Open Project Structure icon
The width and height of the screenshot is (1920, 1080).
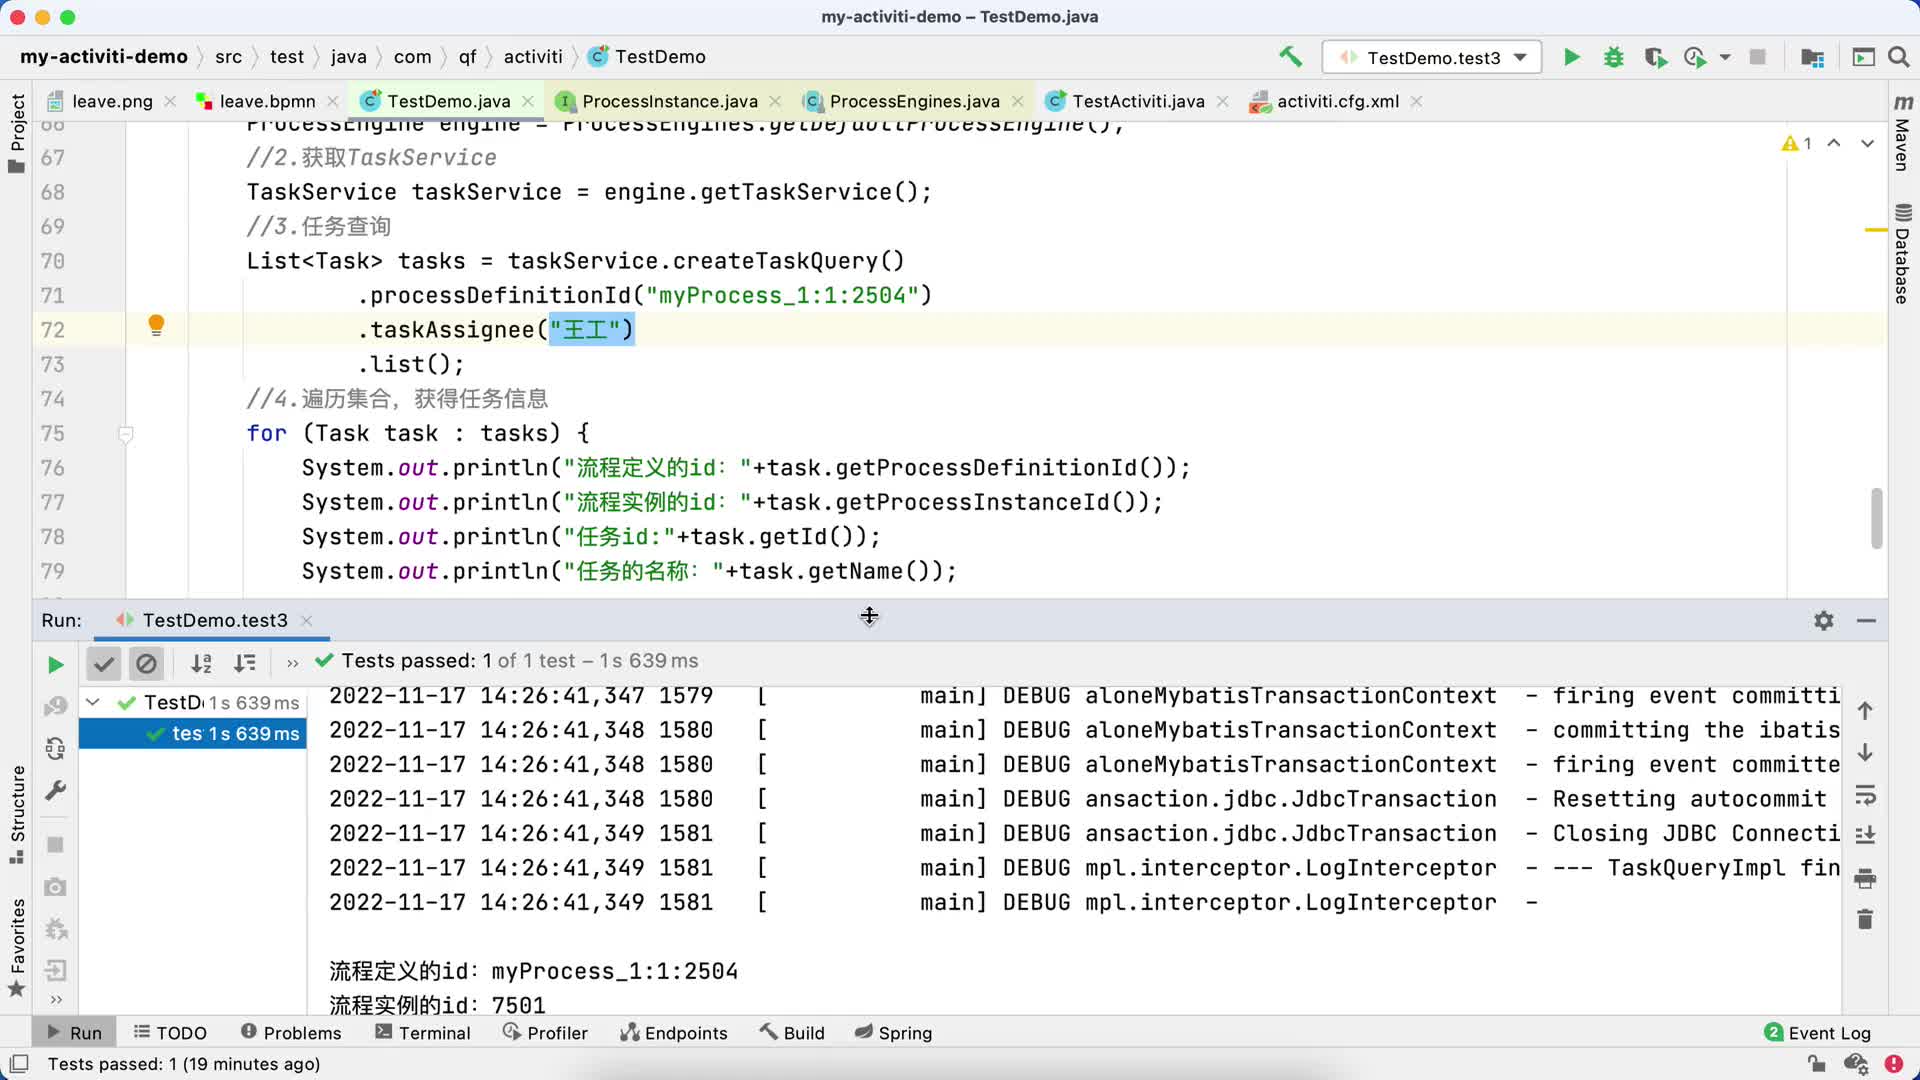click(x=1812, y=57)
